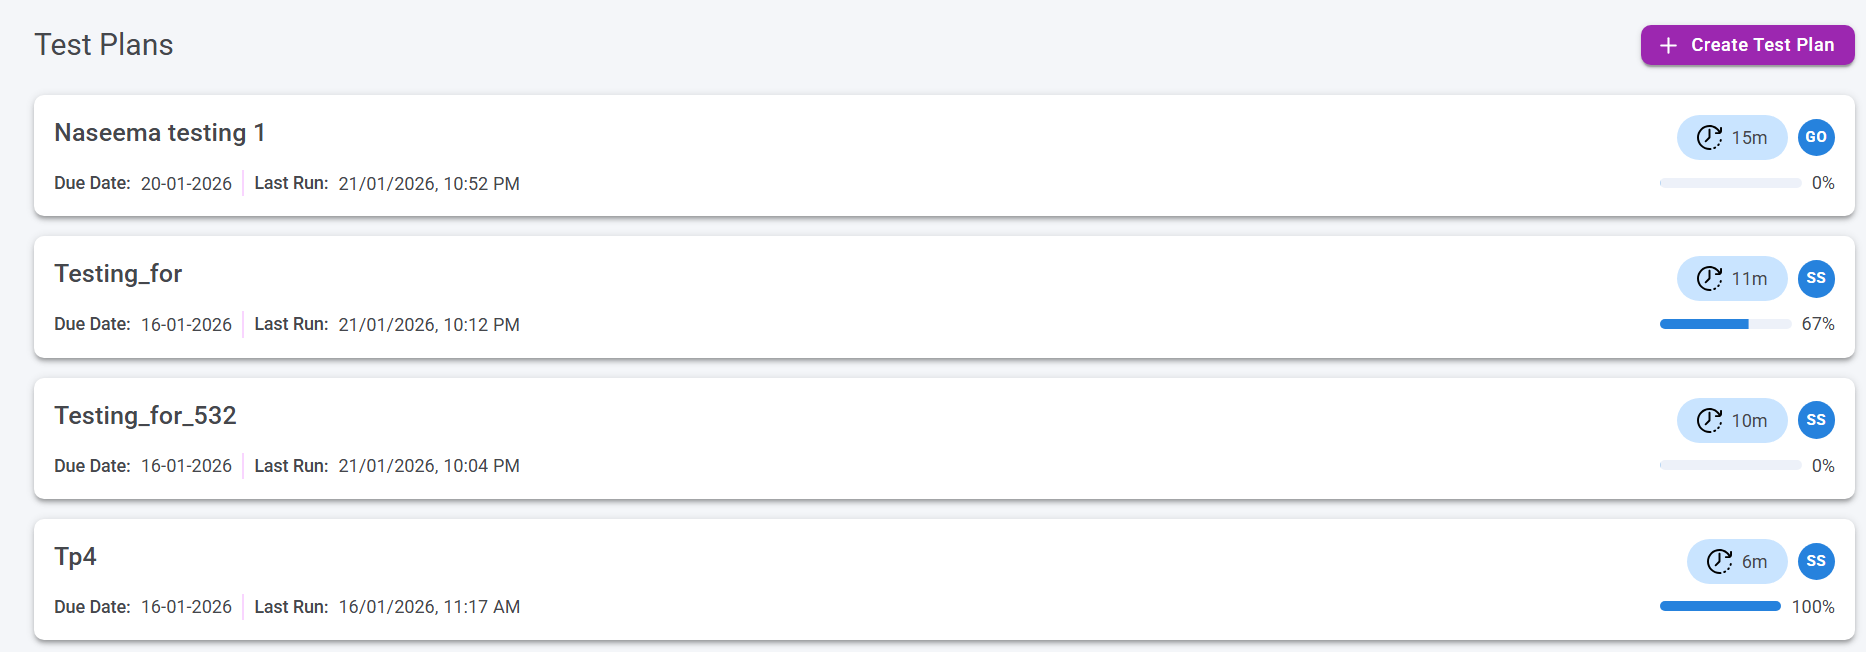Click the SS avatar on Tp4 plan
Image resolution: width=1866 pixels, height=652 pixels.
point(1816,562)
